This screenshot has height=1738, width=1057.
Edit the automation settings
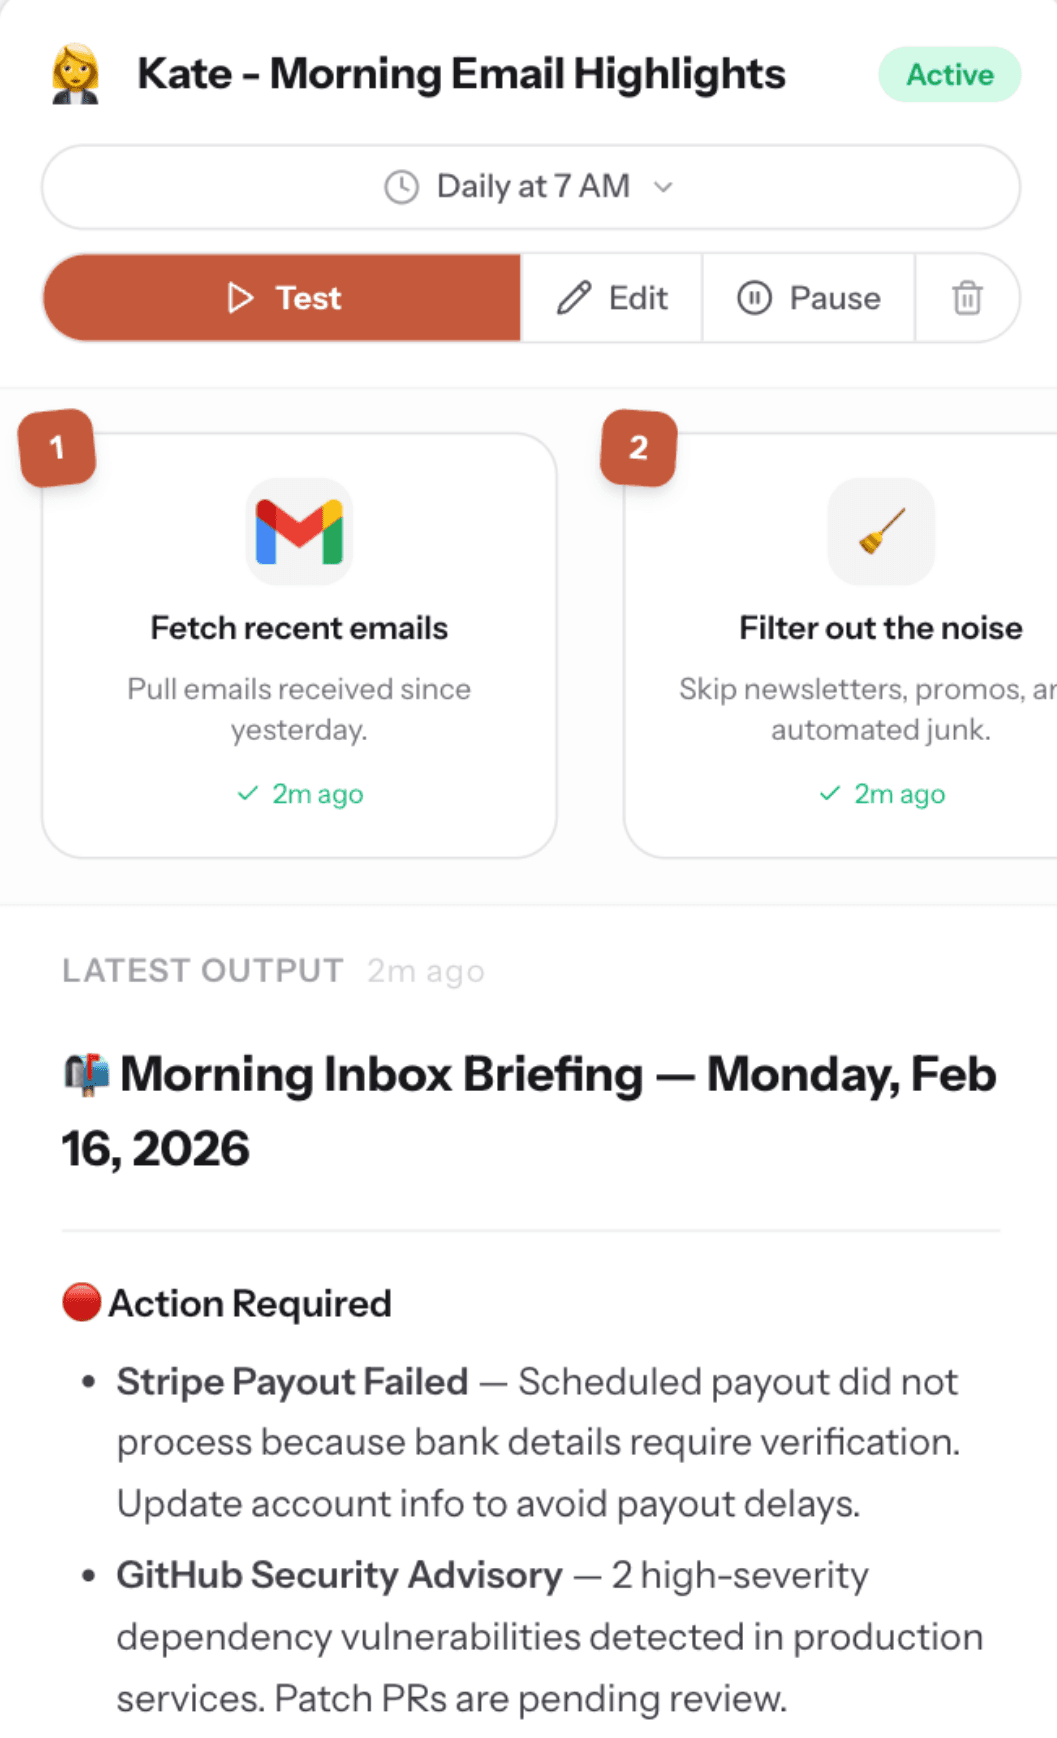(x=611, y=298)
